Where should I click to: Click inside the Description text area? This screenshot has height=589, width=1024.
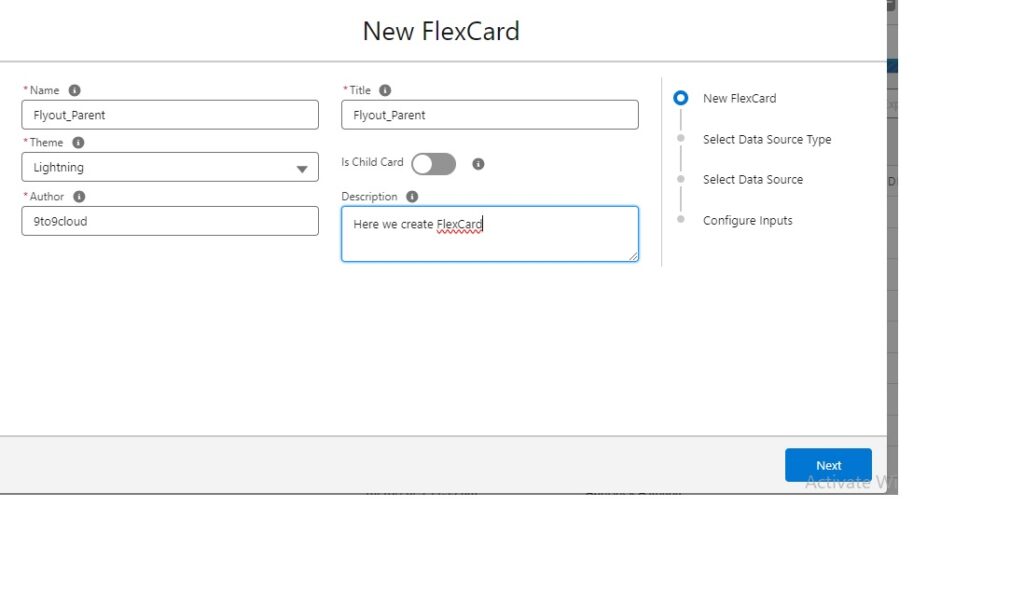[x=490, y=233]
